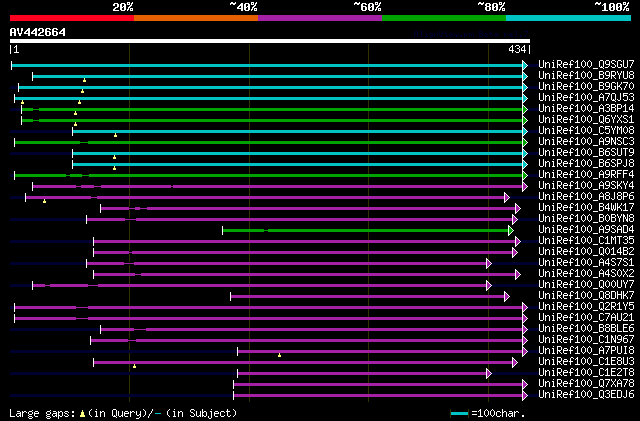Select label UniRef100_A4S0X2
The width and height of the screenshot is (640, 421).
click(586, 274)
